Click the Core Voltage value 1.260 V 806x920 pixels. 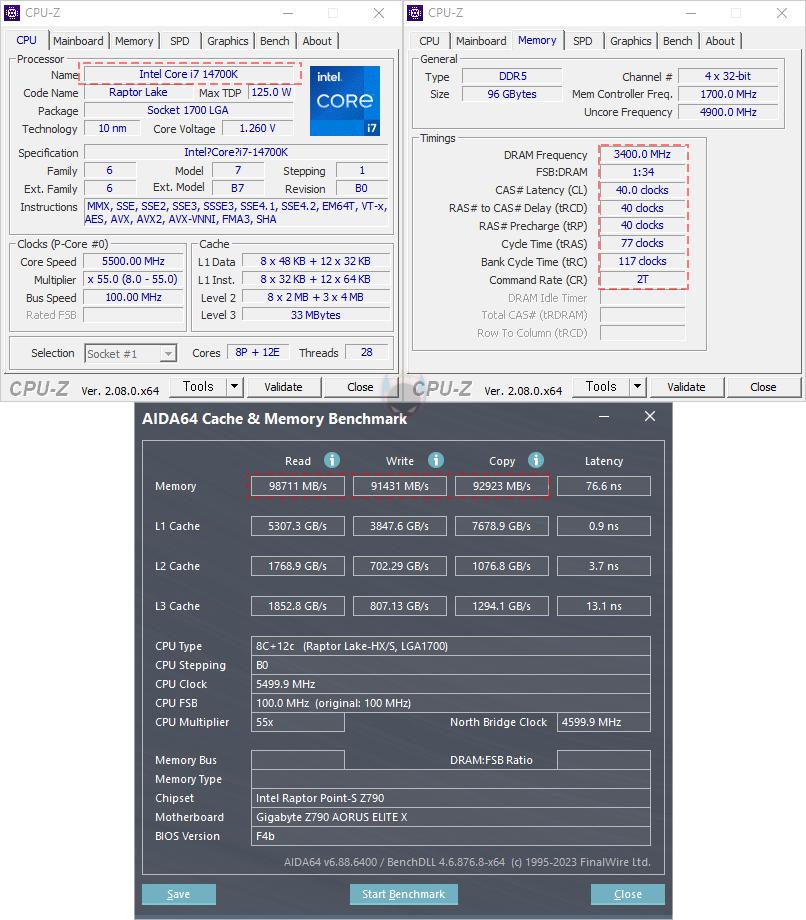(257, 128)
